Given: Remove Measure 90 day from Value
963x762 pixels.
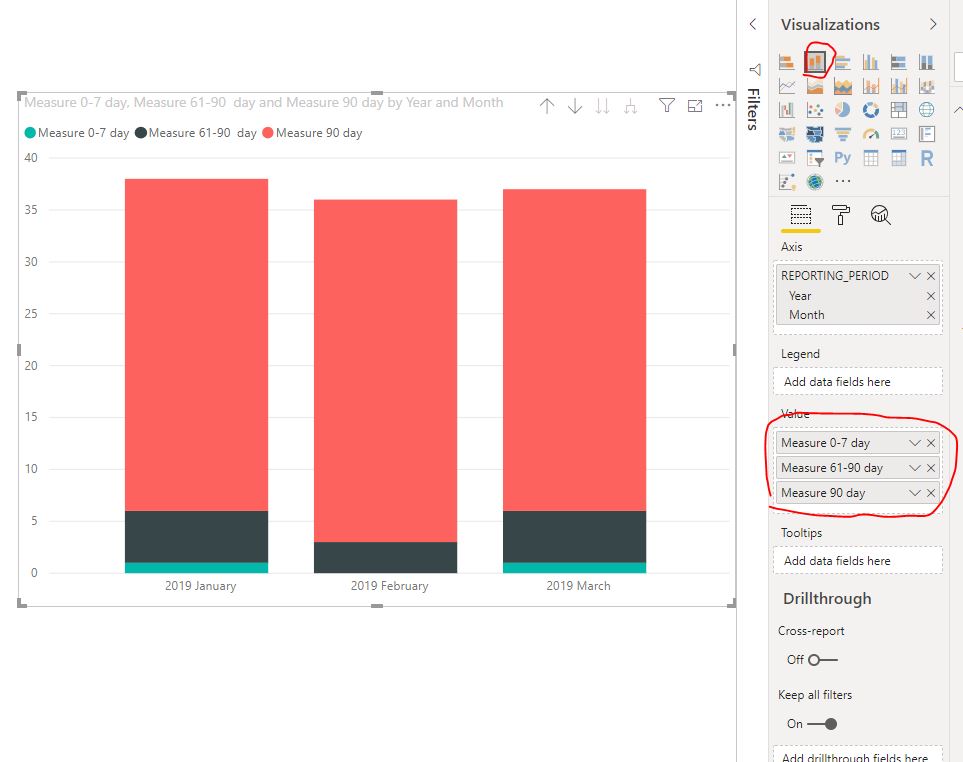Looking at the screenshot, I should click(x=931, y=493).
